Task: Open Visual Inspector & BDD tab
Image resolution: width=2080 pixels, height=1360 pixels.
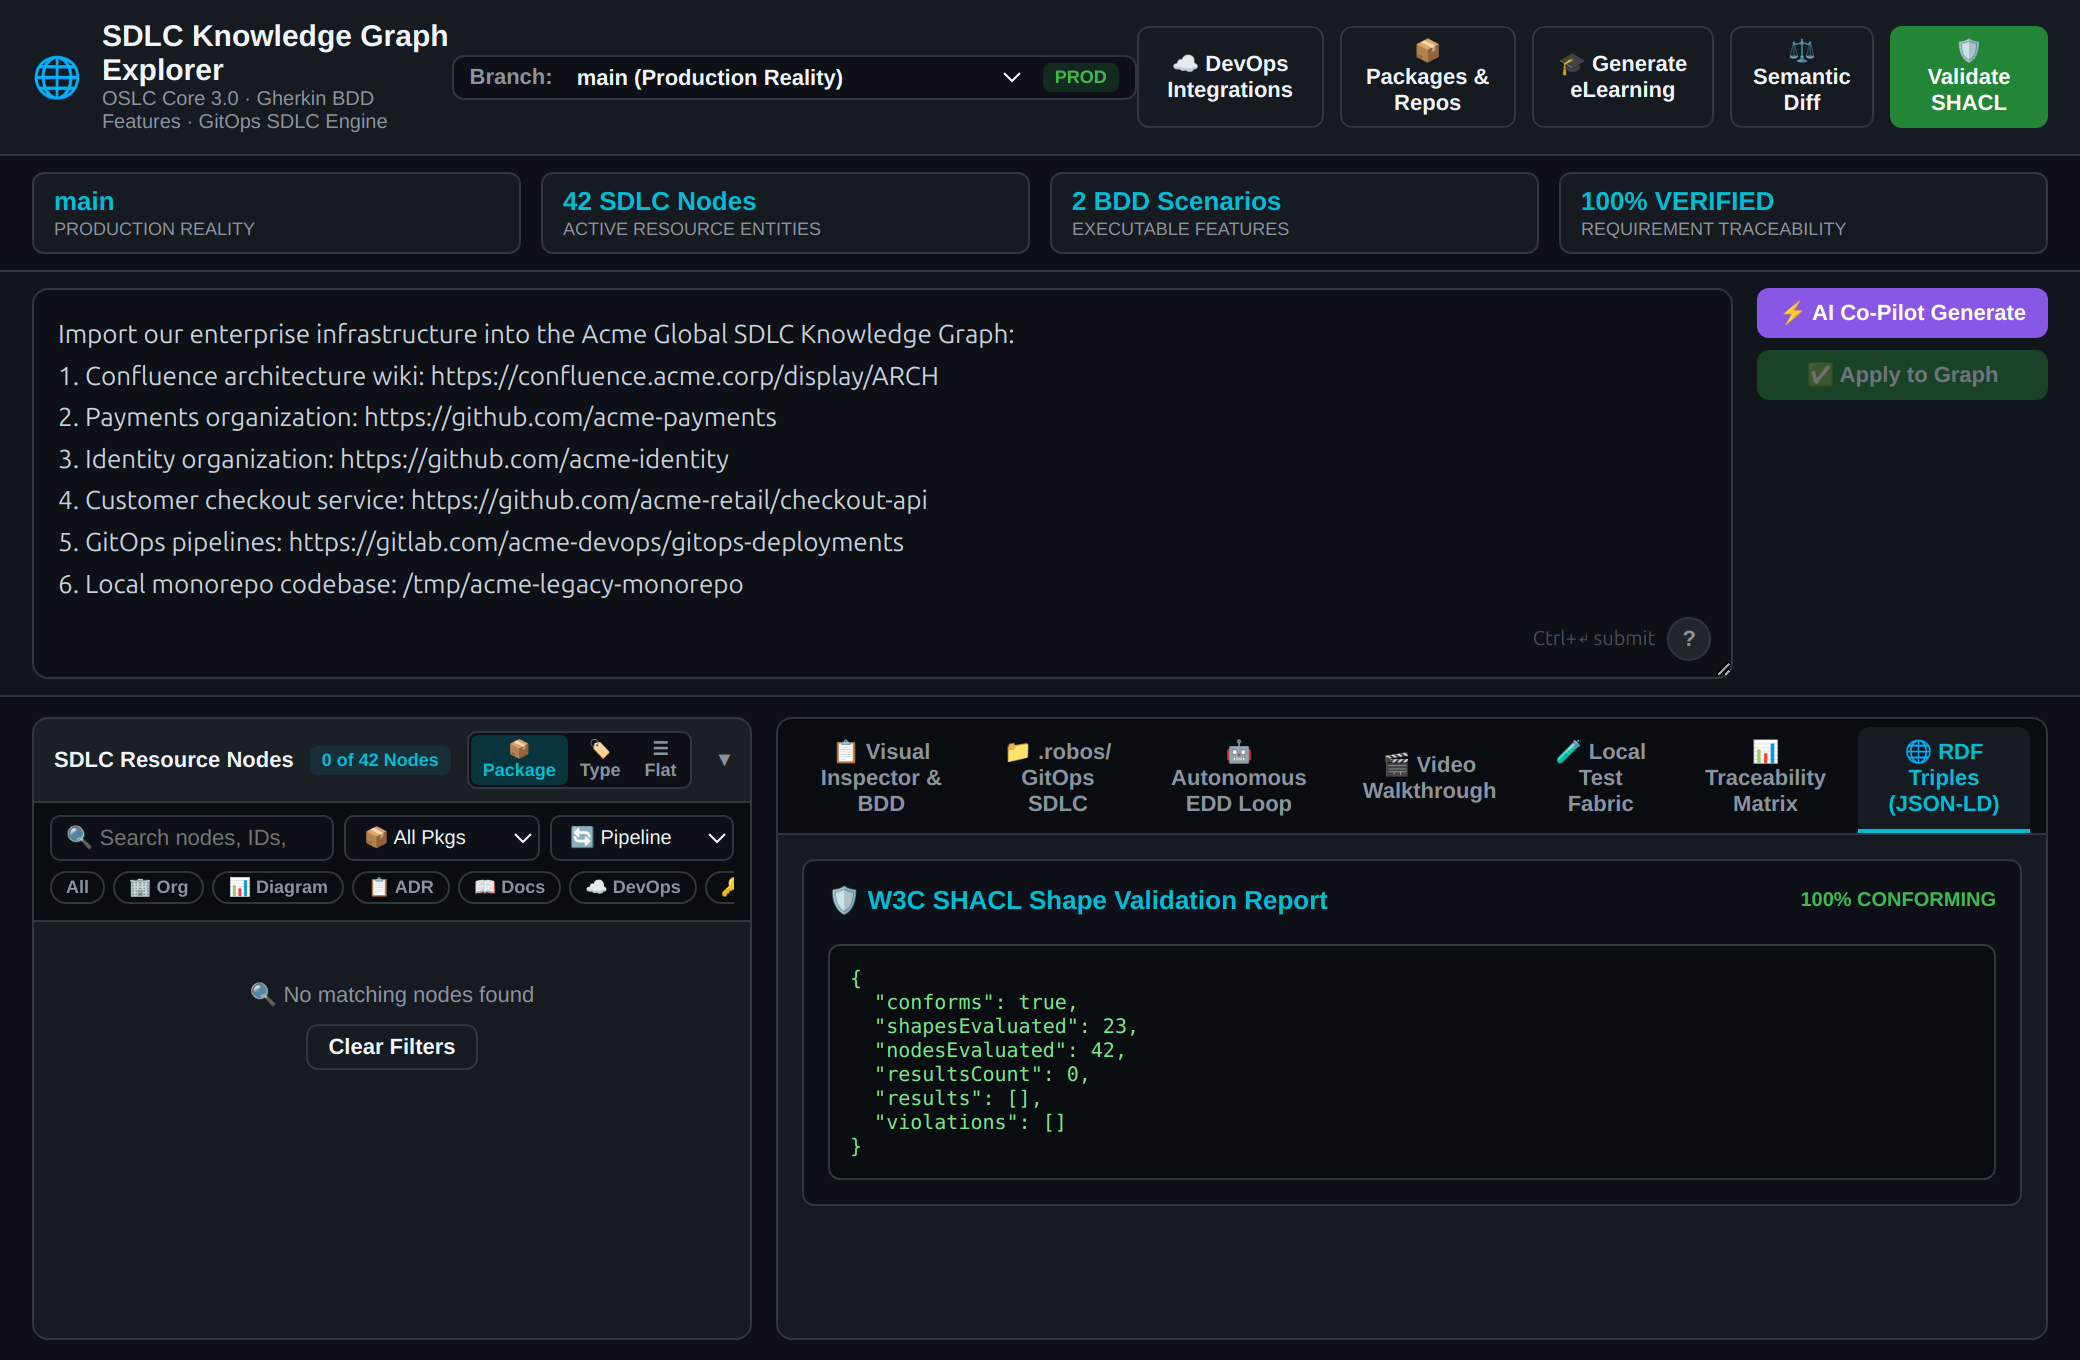Action: (881, 778)
